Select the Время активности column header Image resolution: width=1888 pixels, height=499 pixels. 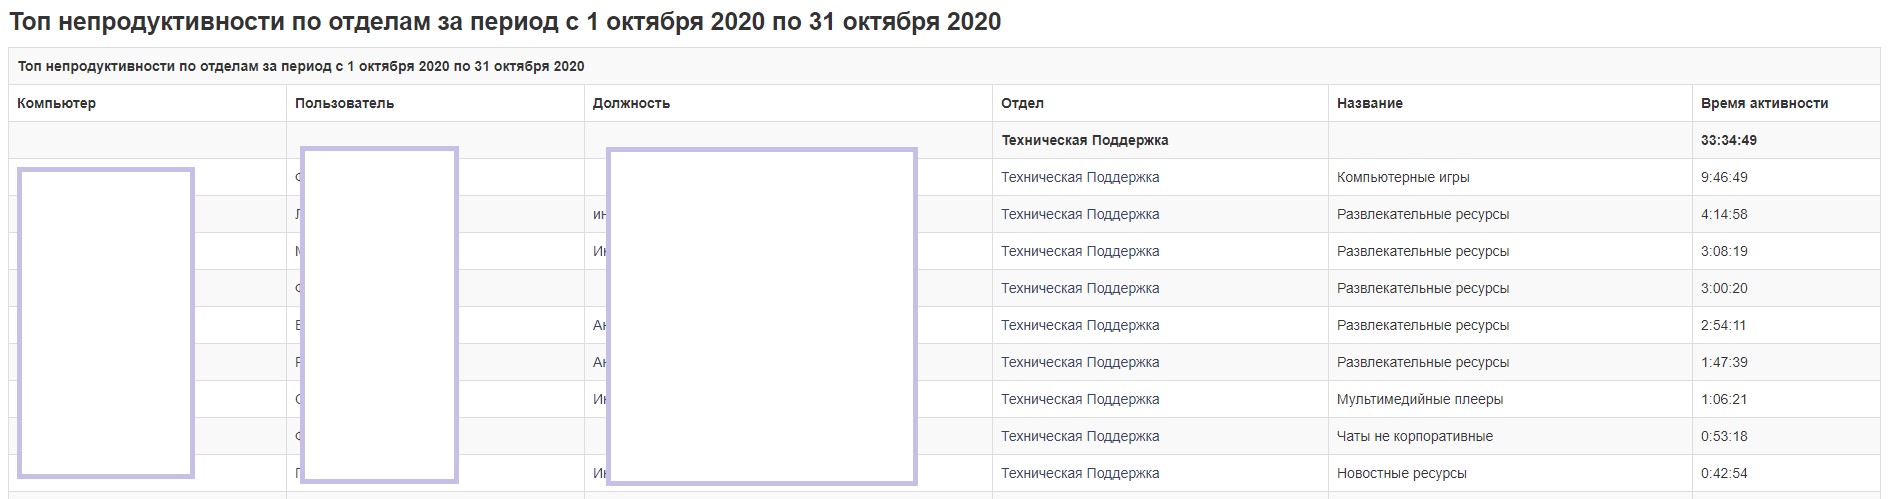click(x=1764, y=103)
